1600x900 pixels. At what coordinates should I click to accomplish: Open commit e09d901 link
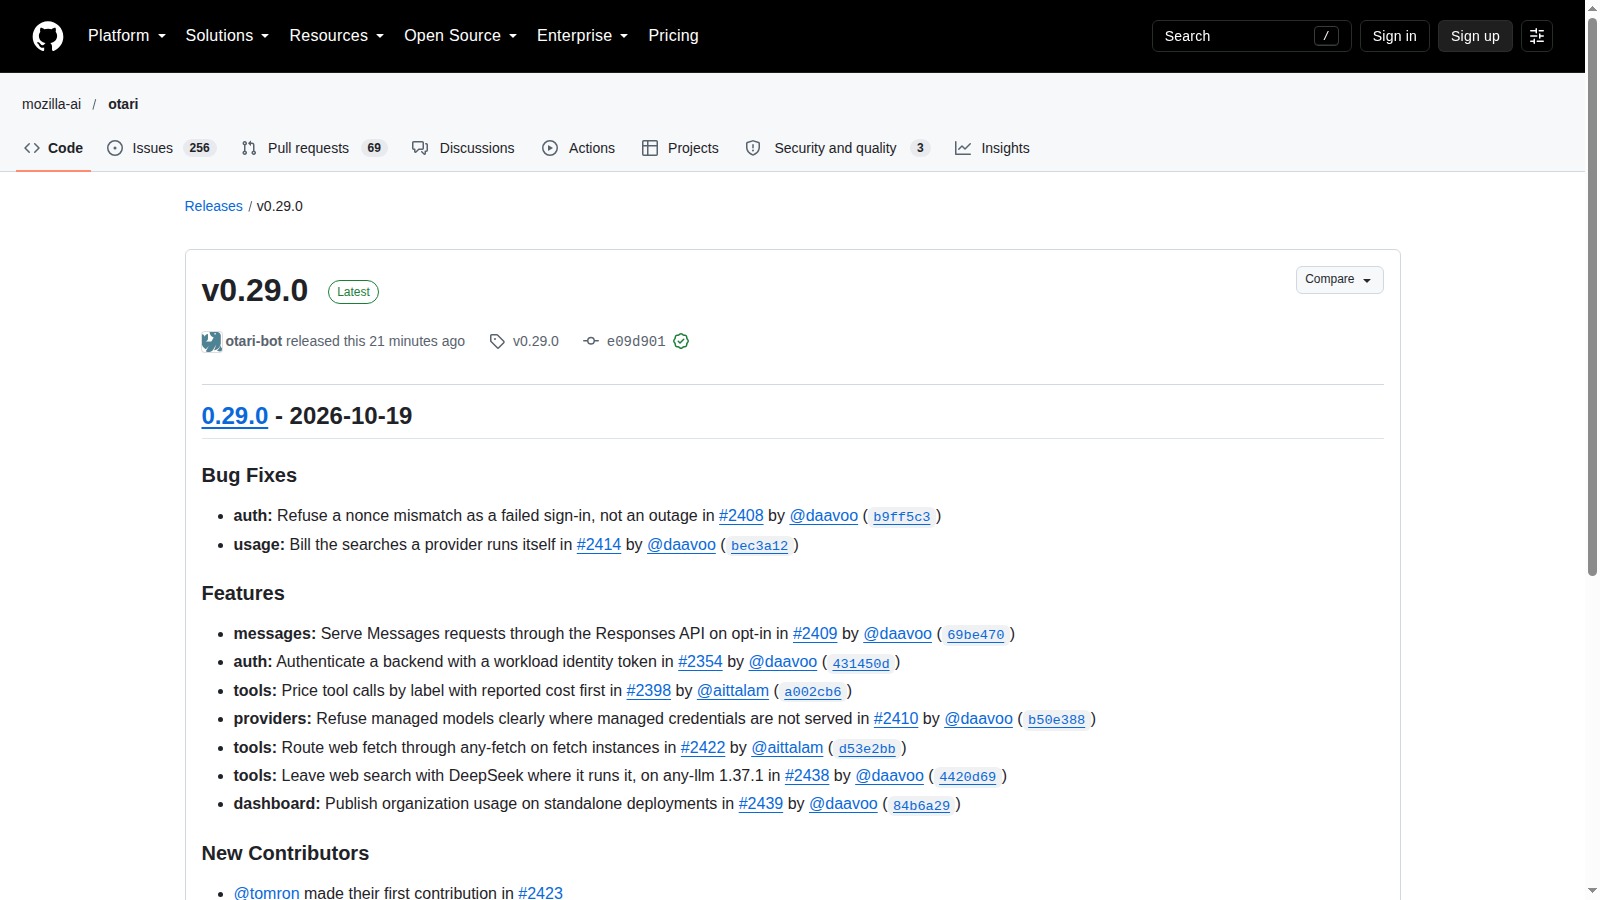pos(636,341)
